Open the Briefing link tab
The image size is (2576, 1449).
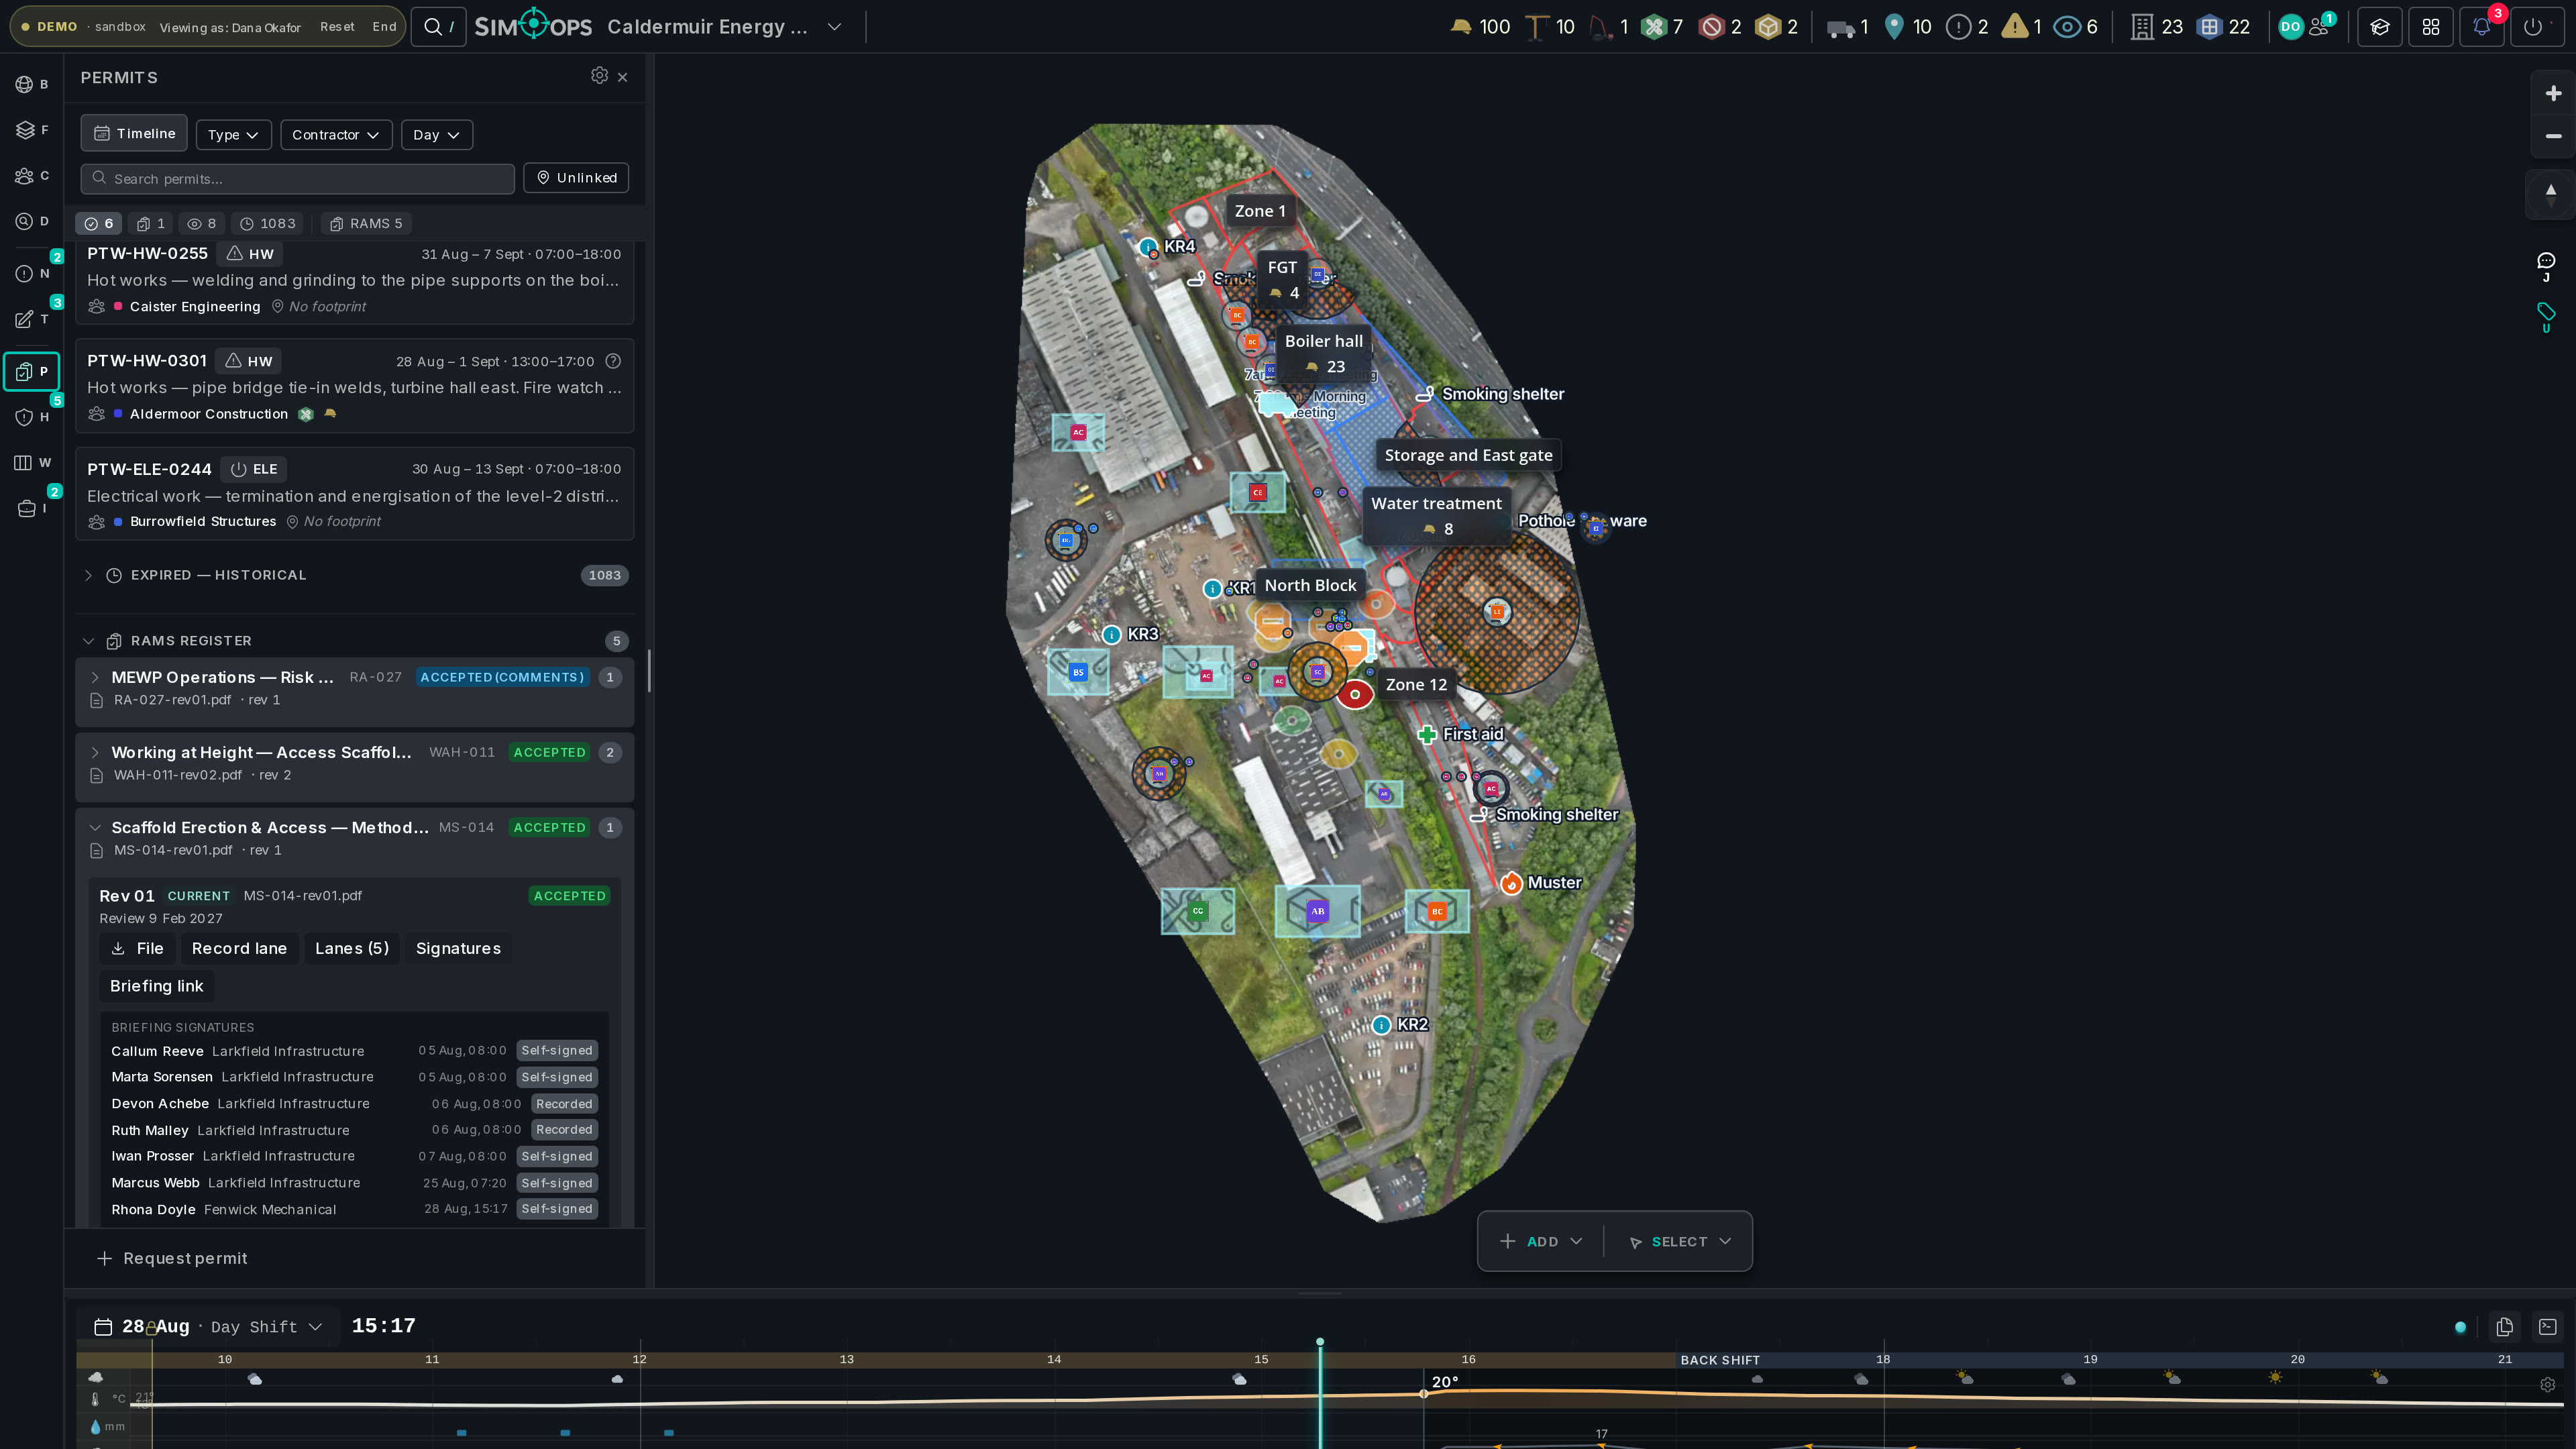pyautogui.click(x=157, y=986)
